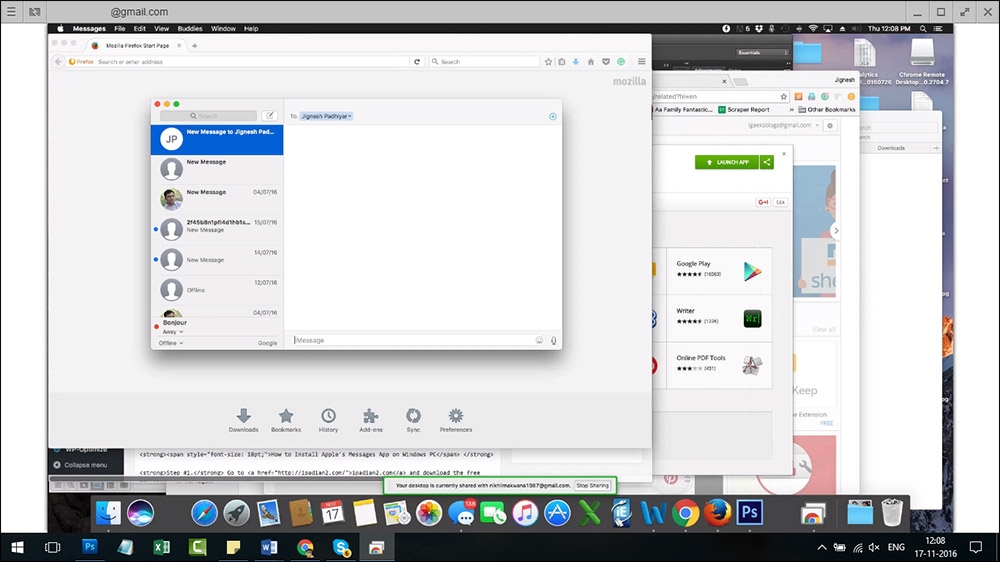Open a new Firefox tab with plus
1000x562 pixels.
(195, 46)
